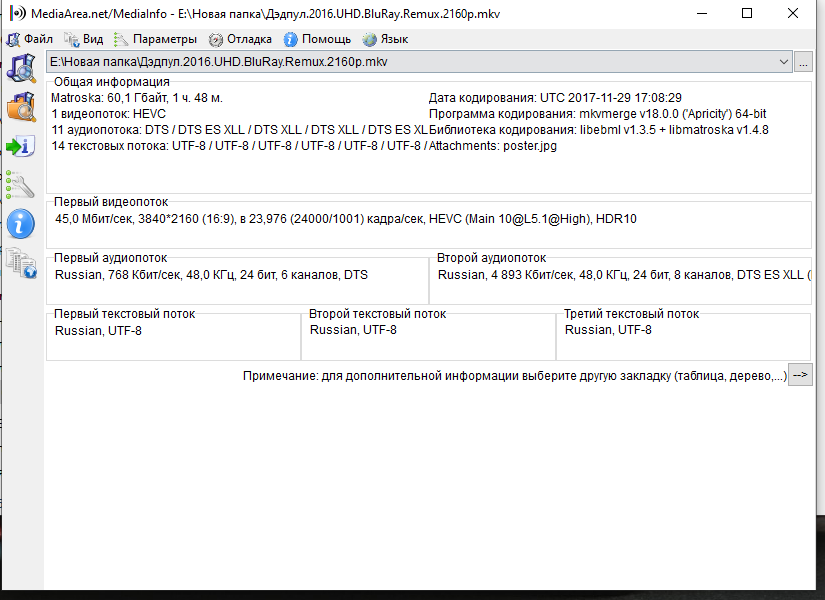Open the Файл menu
The width and height of the screenshot is (825, 600).
tap(30, 39)
